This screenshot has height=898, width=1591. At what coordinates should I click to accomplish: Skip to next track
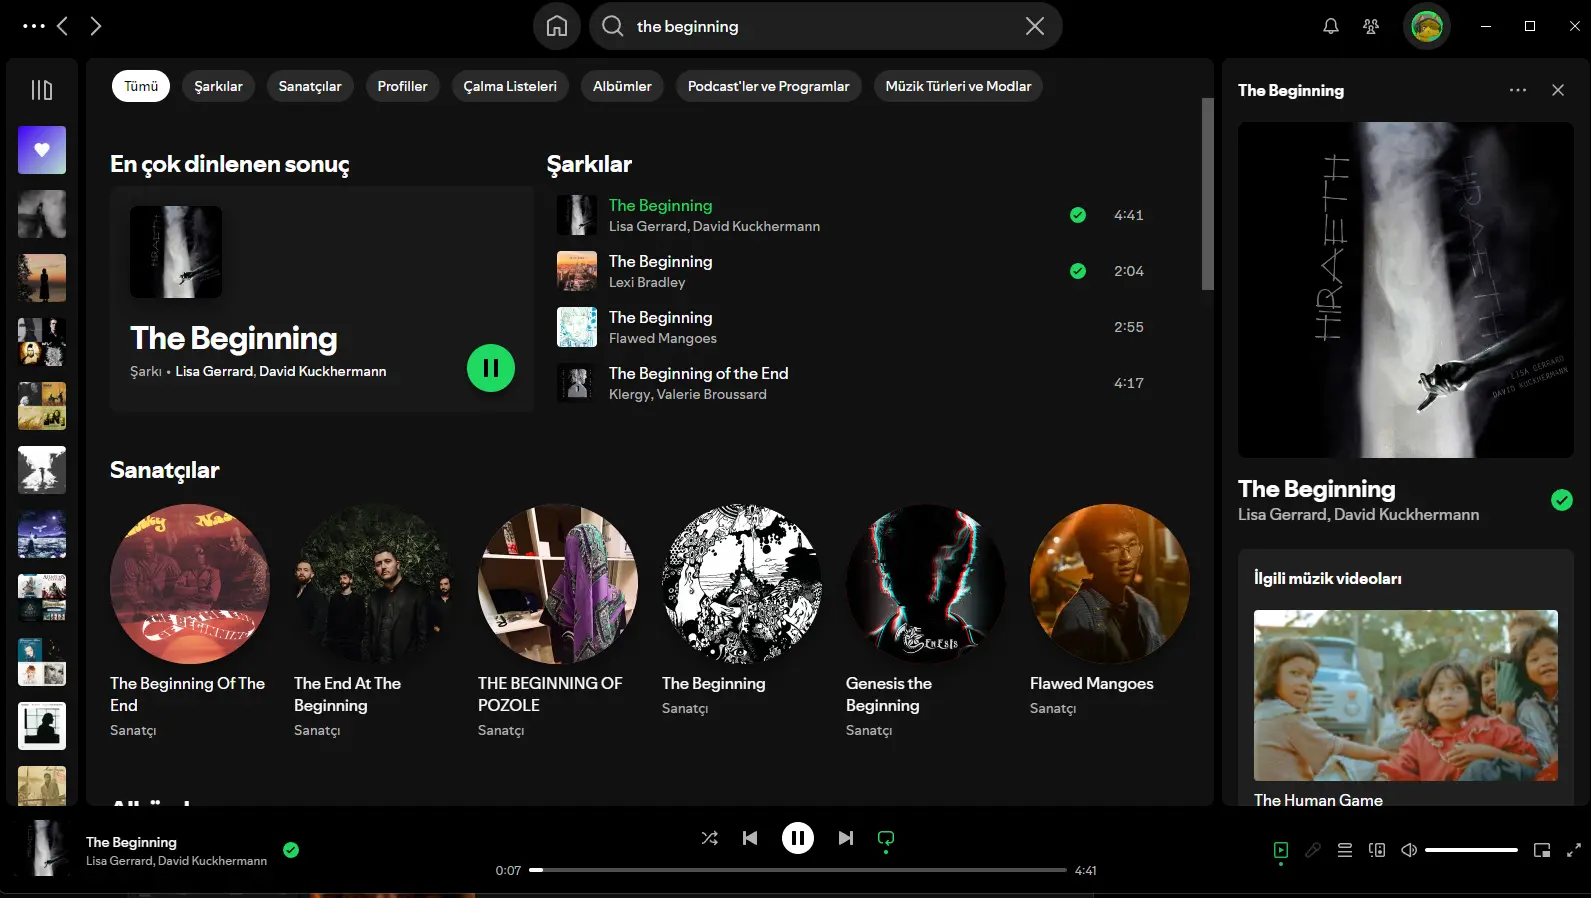point(846,838)
